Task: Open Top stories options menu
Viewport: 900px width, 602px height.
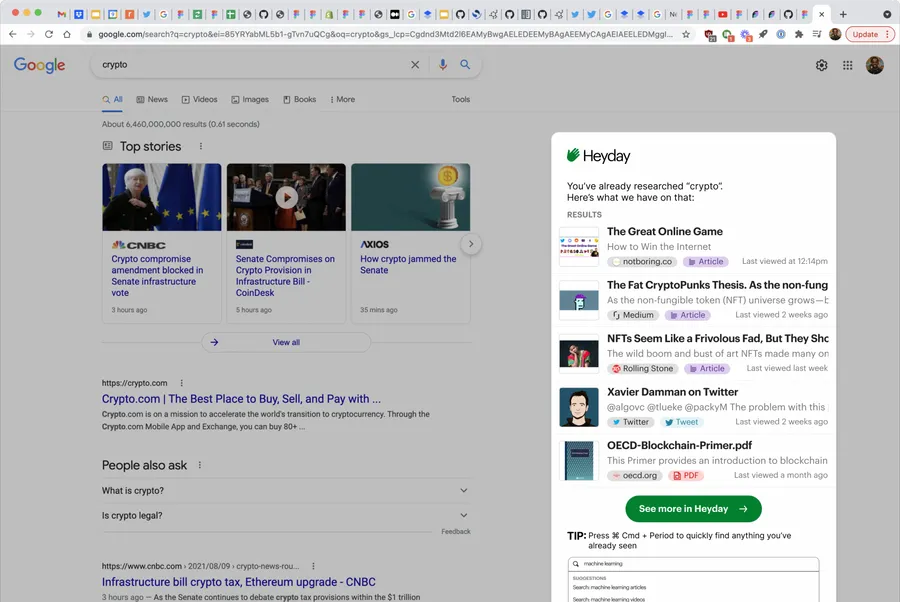Action: click(200, 146)
